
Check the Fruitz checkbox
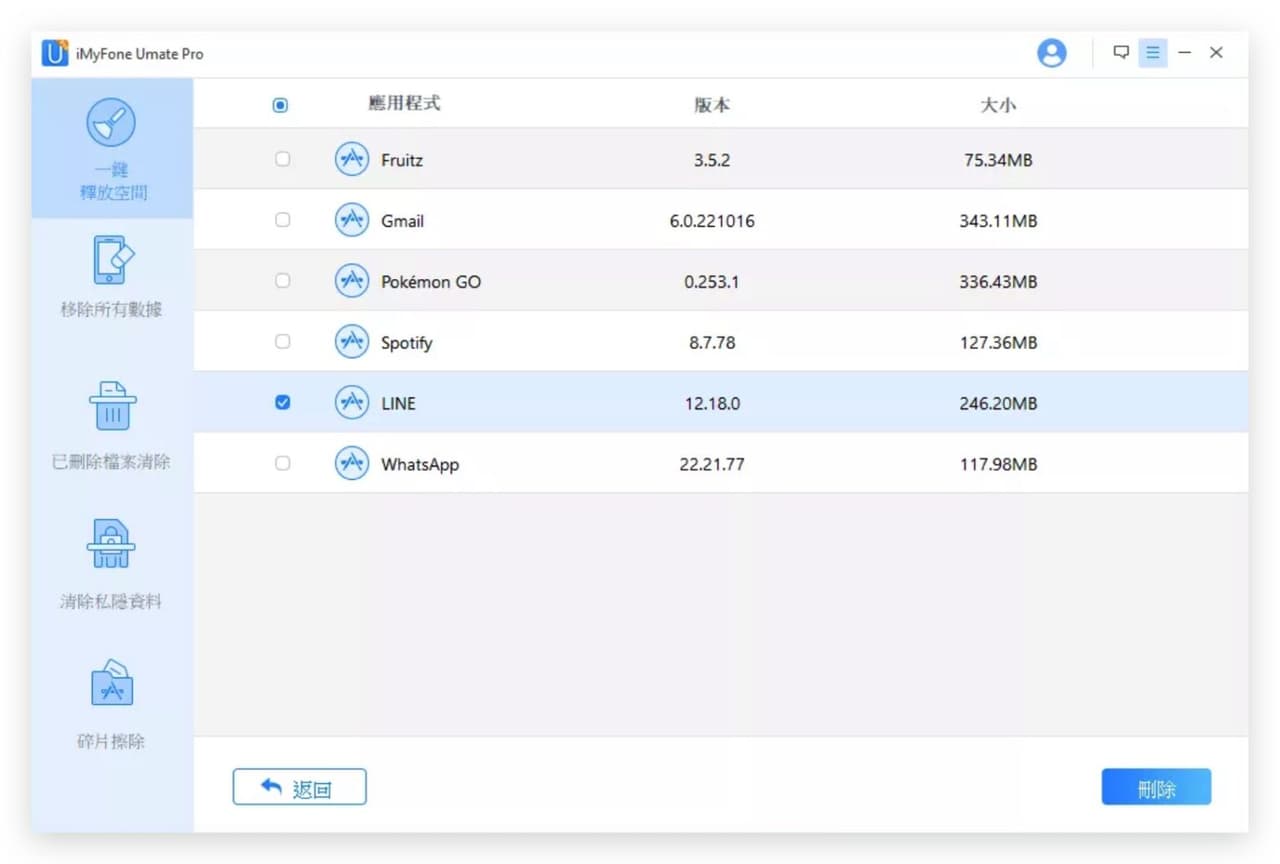[x=282, y=159]
